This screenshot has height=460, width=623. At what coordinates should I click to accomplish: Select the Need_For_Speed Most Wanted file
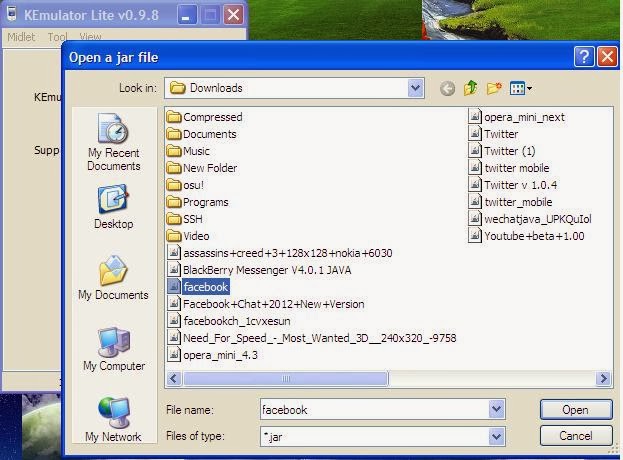pyautogui.click(x=312, y=338)
